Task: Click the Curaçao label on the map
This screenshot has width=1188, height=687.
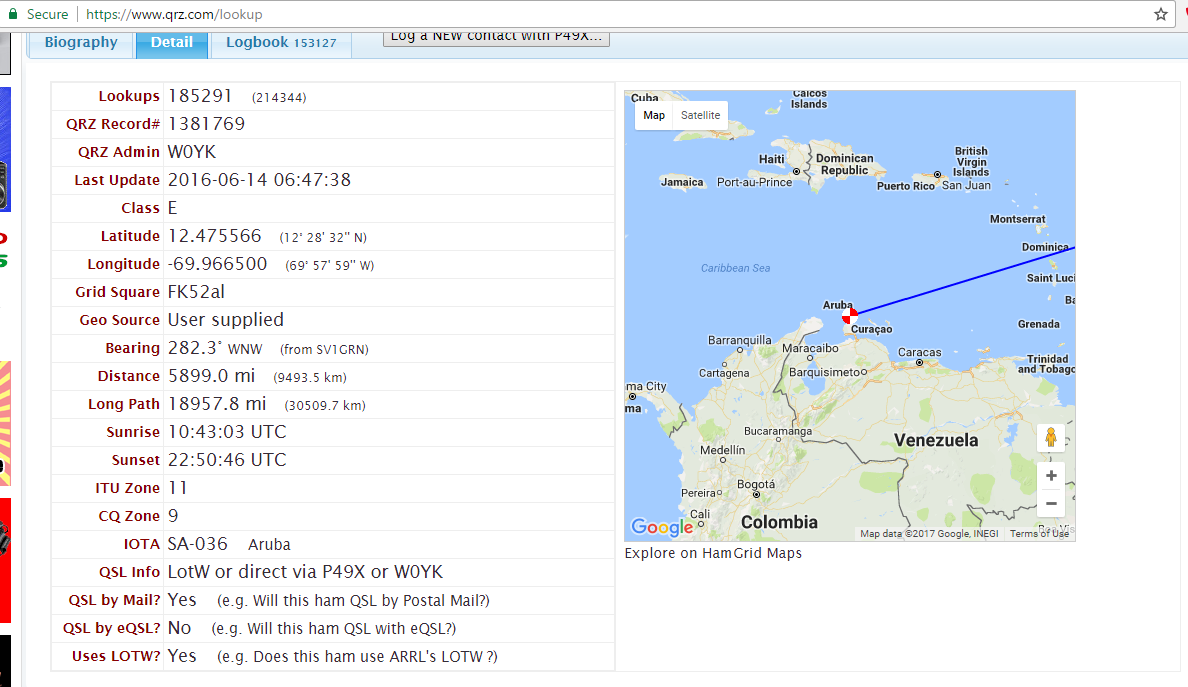Action: point(871,329)
